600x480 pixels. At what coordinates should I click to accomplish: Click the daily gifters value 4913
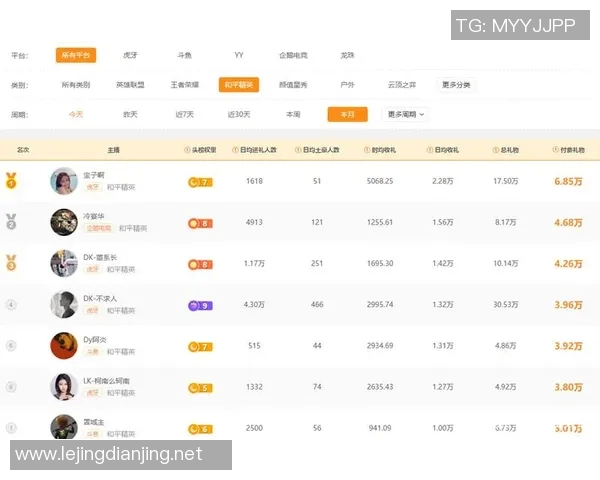(x=254, y=222)
